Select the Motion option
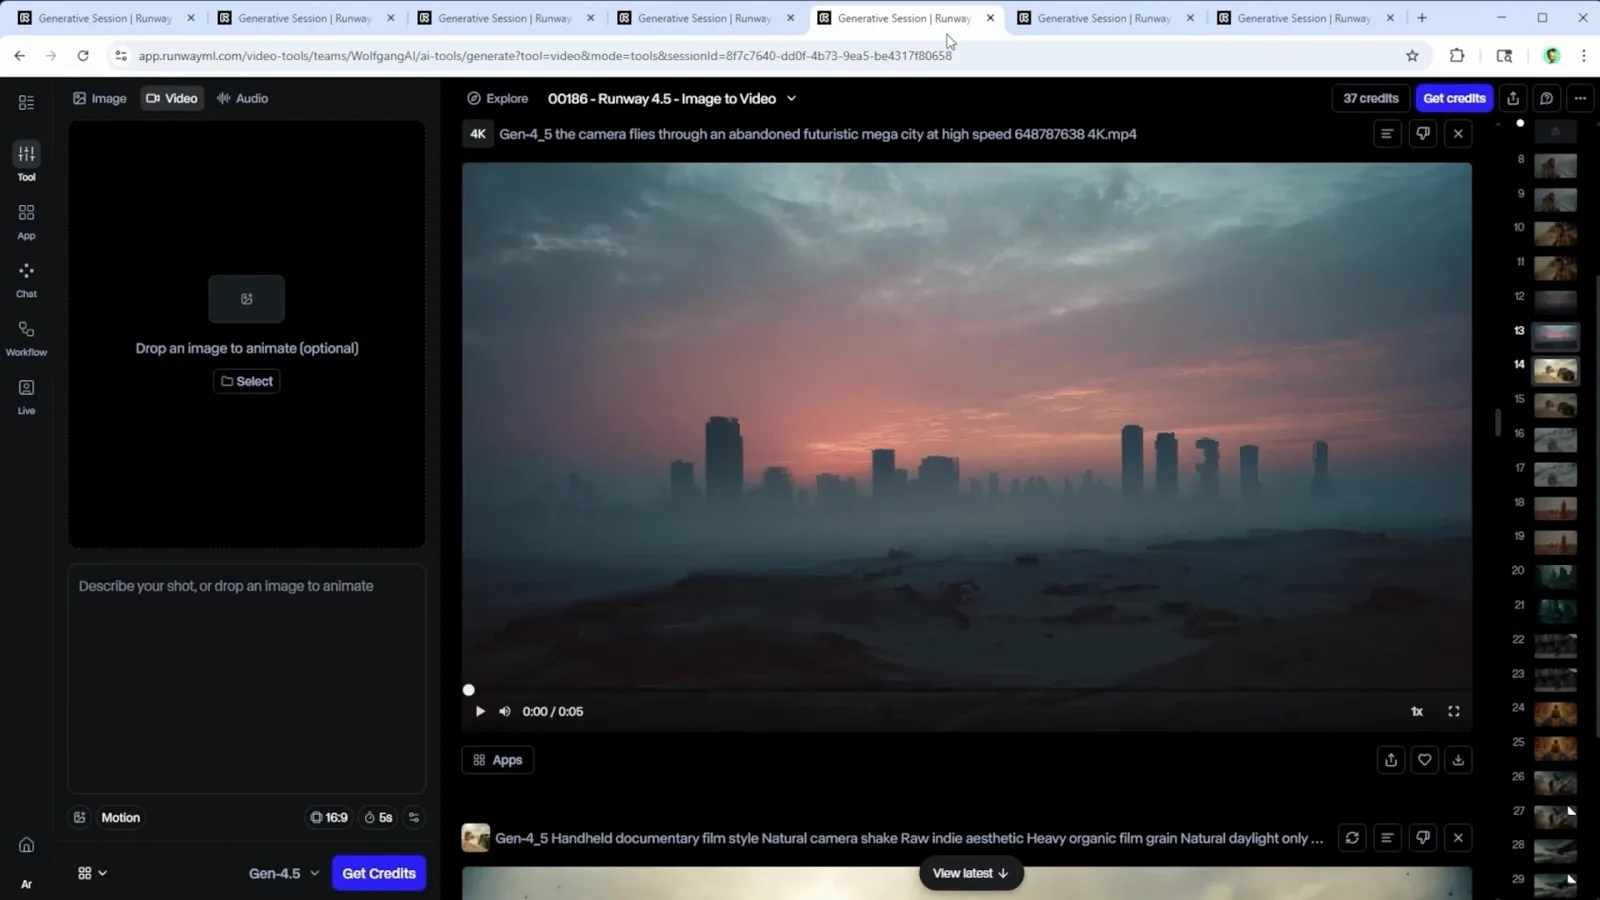 click(x=120, y=818)
